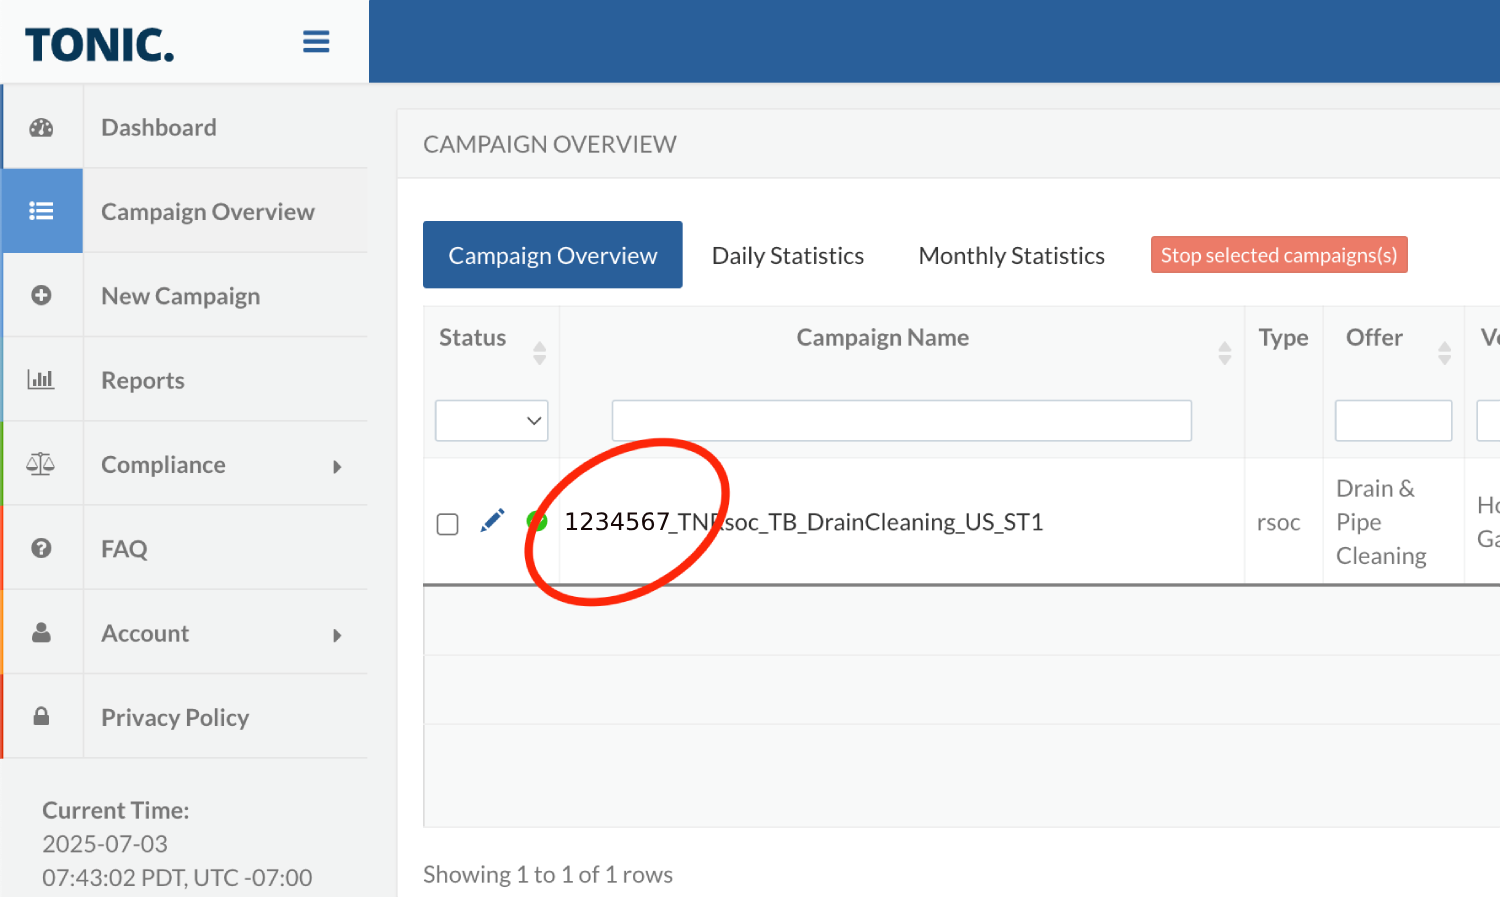
Task: Expand the Account submenu arrow
Action: [x=337, y=635]
